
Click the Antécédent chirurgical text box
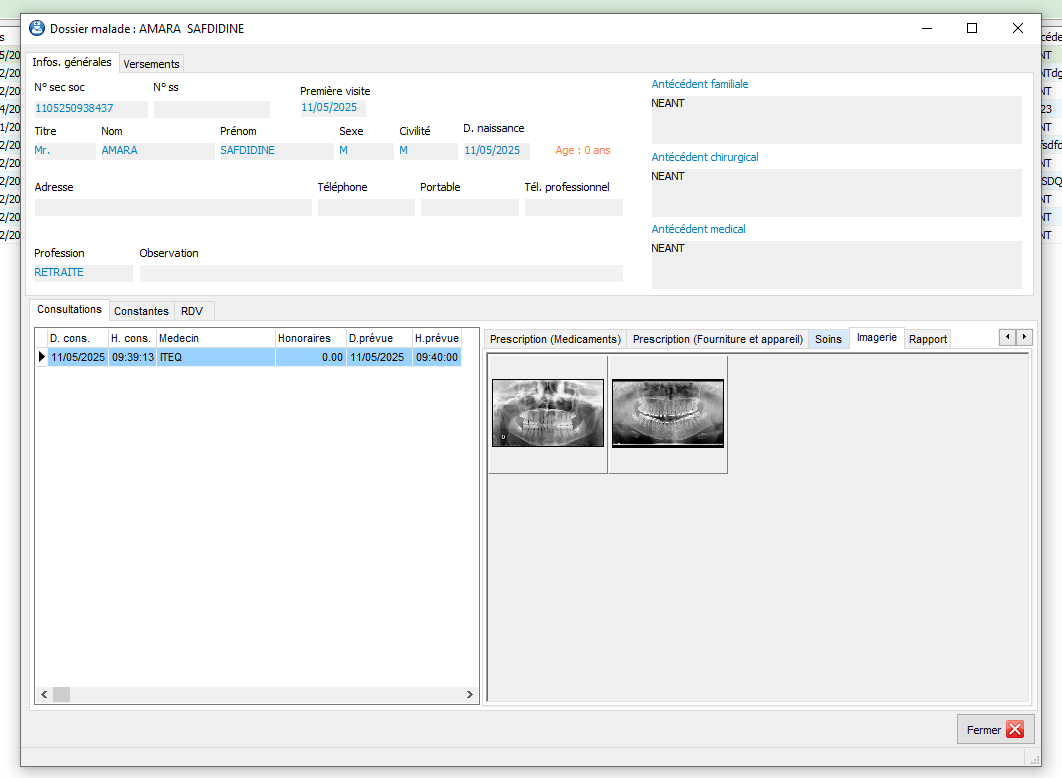click(x=836, y=193)
